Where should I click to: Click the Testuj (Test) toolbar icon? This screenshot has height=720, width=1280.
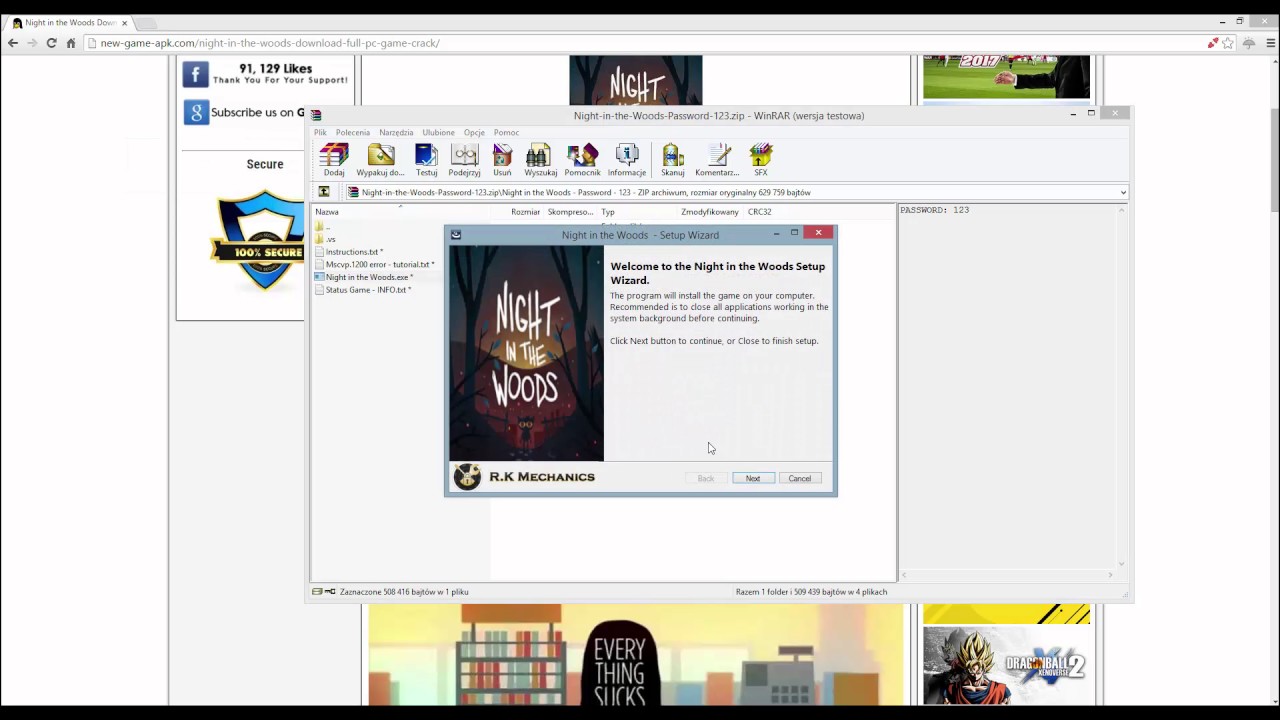(426, 160)
